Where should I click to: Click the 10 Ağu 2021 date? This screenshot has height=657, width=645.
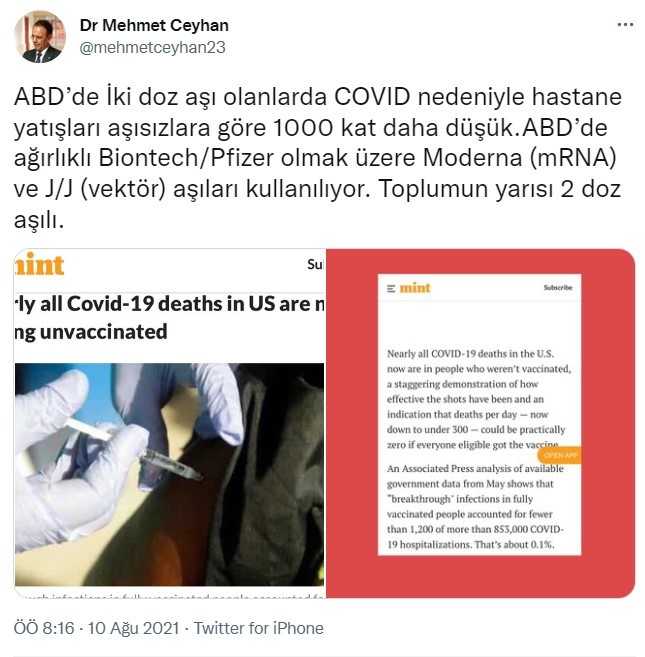(x=133, y=629)
